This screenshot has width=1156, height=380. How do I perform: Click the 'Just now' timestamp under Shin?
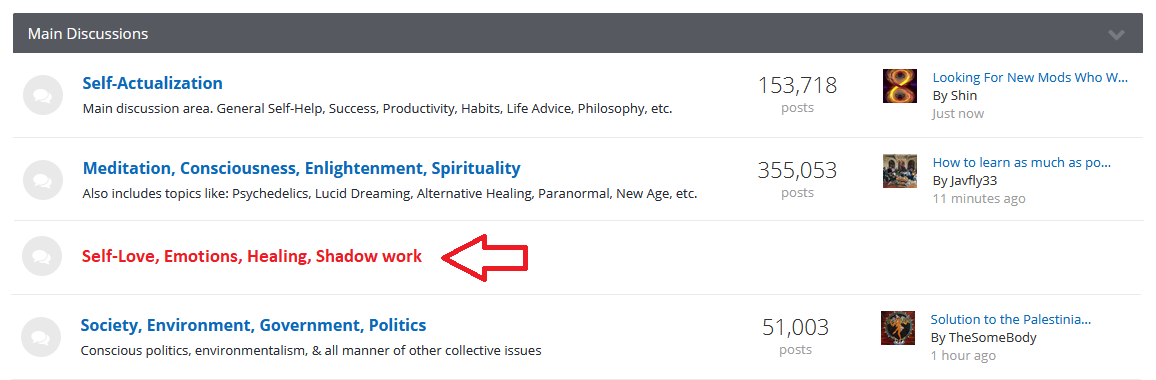(958, 114)
